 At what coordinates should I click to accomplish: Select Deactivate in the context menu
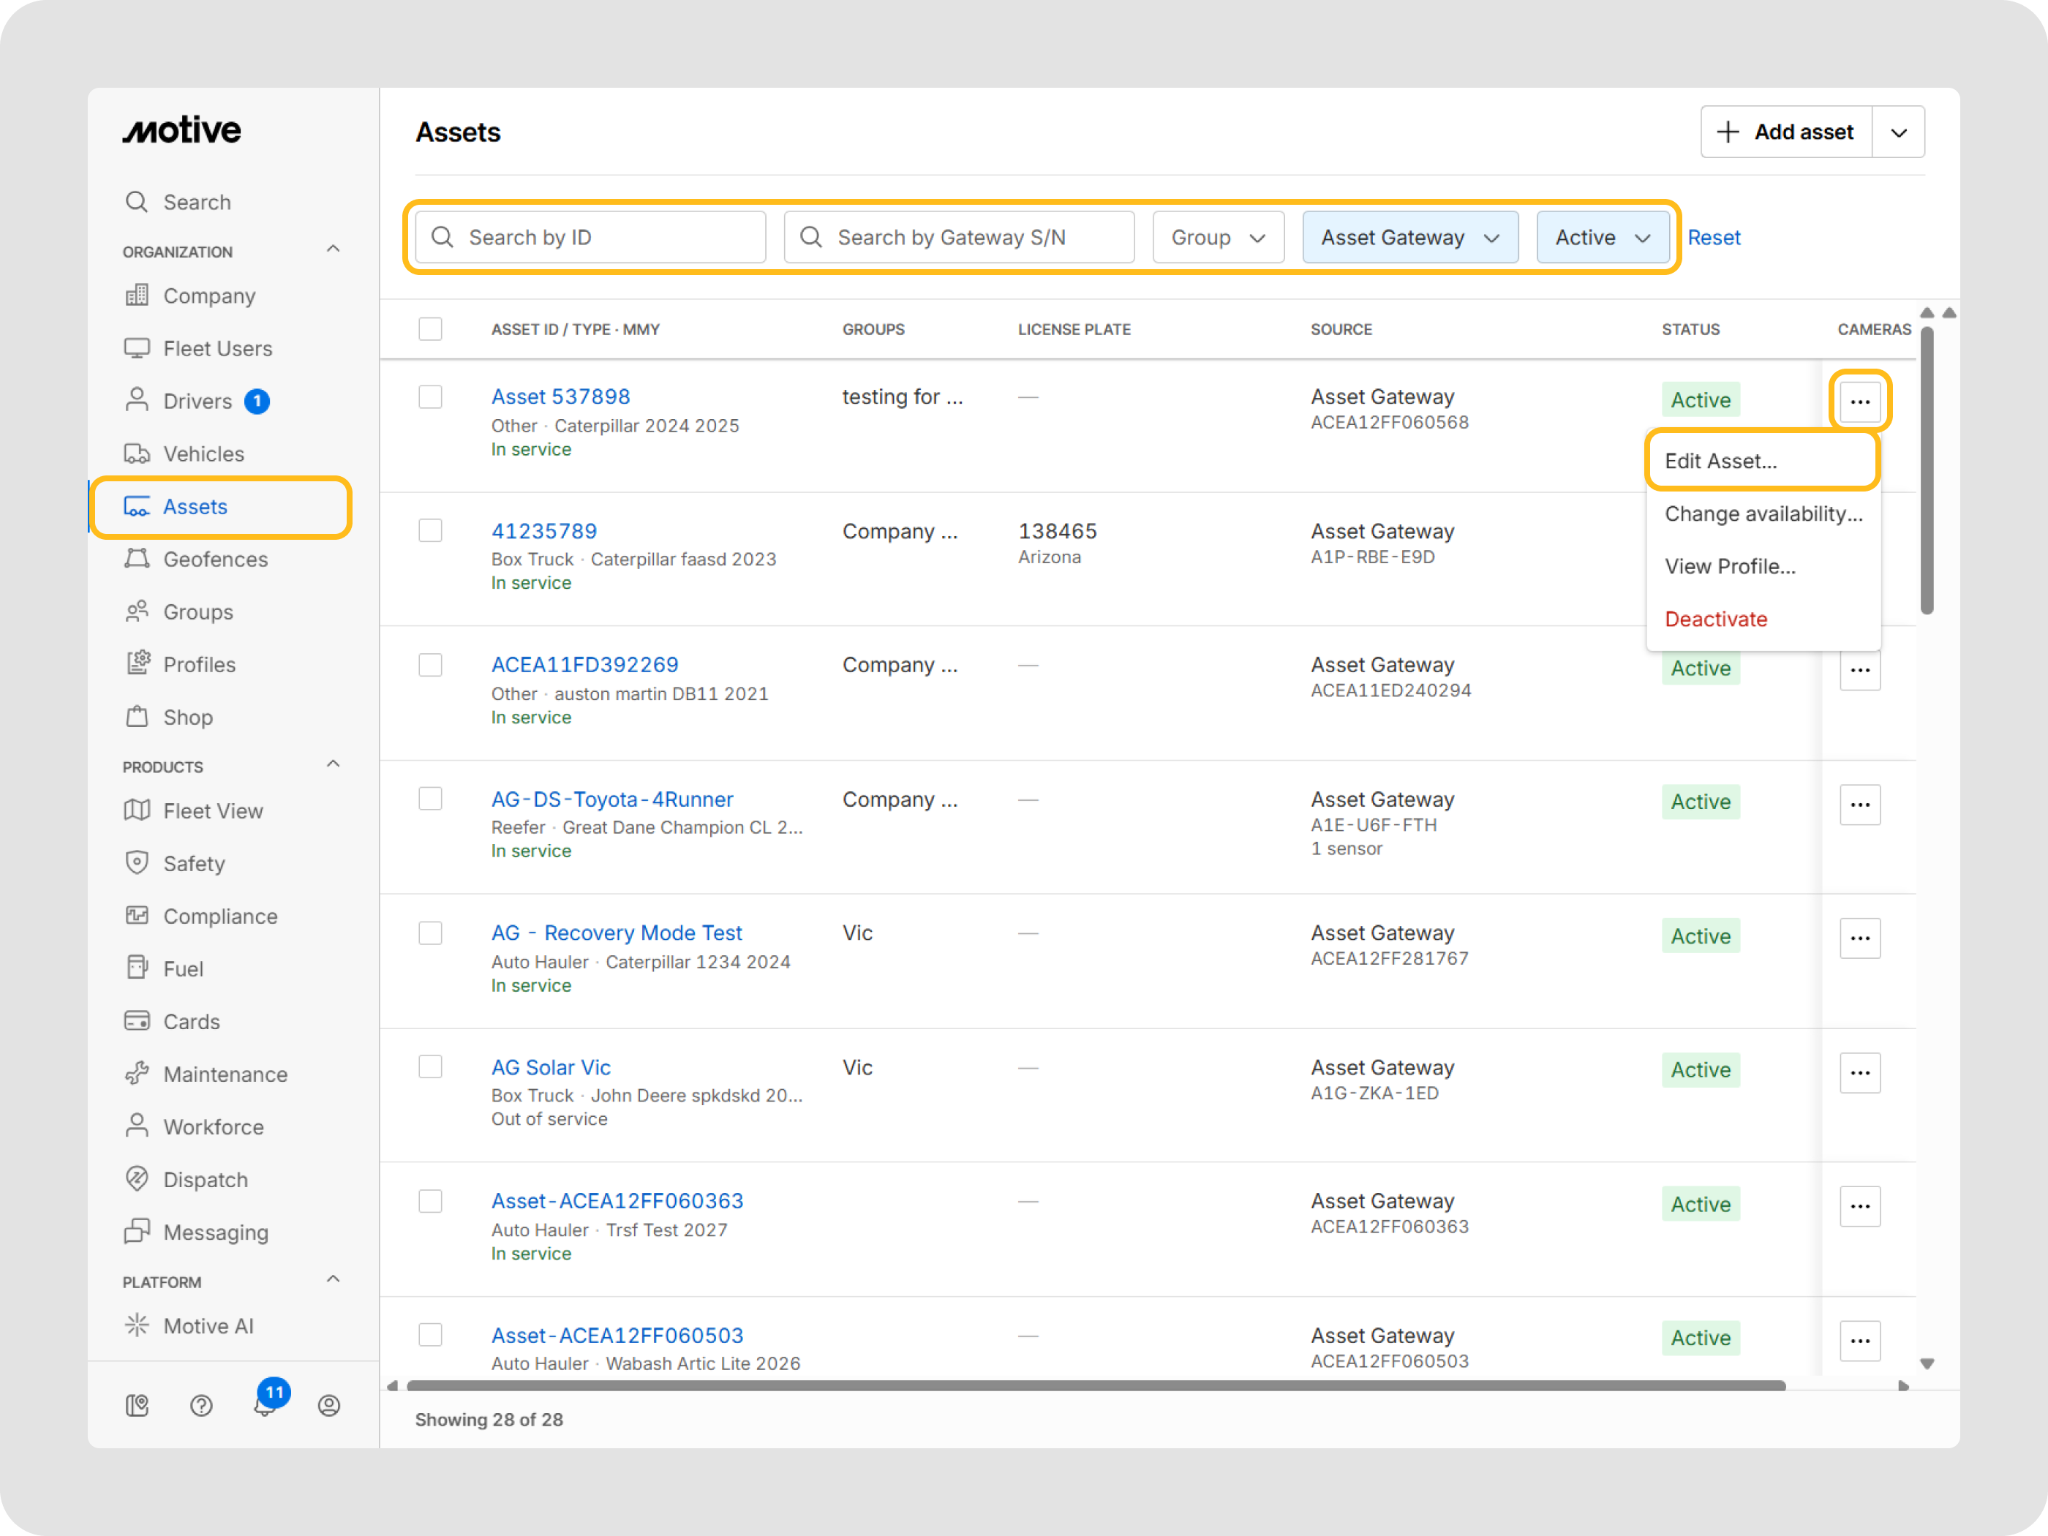pos(1715,619)
